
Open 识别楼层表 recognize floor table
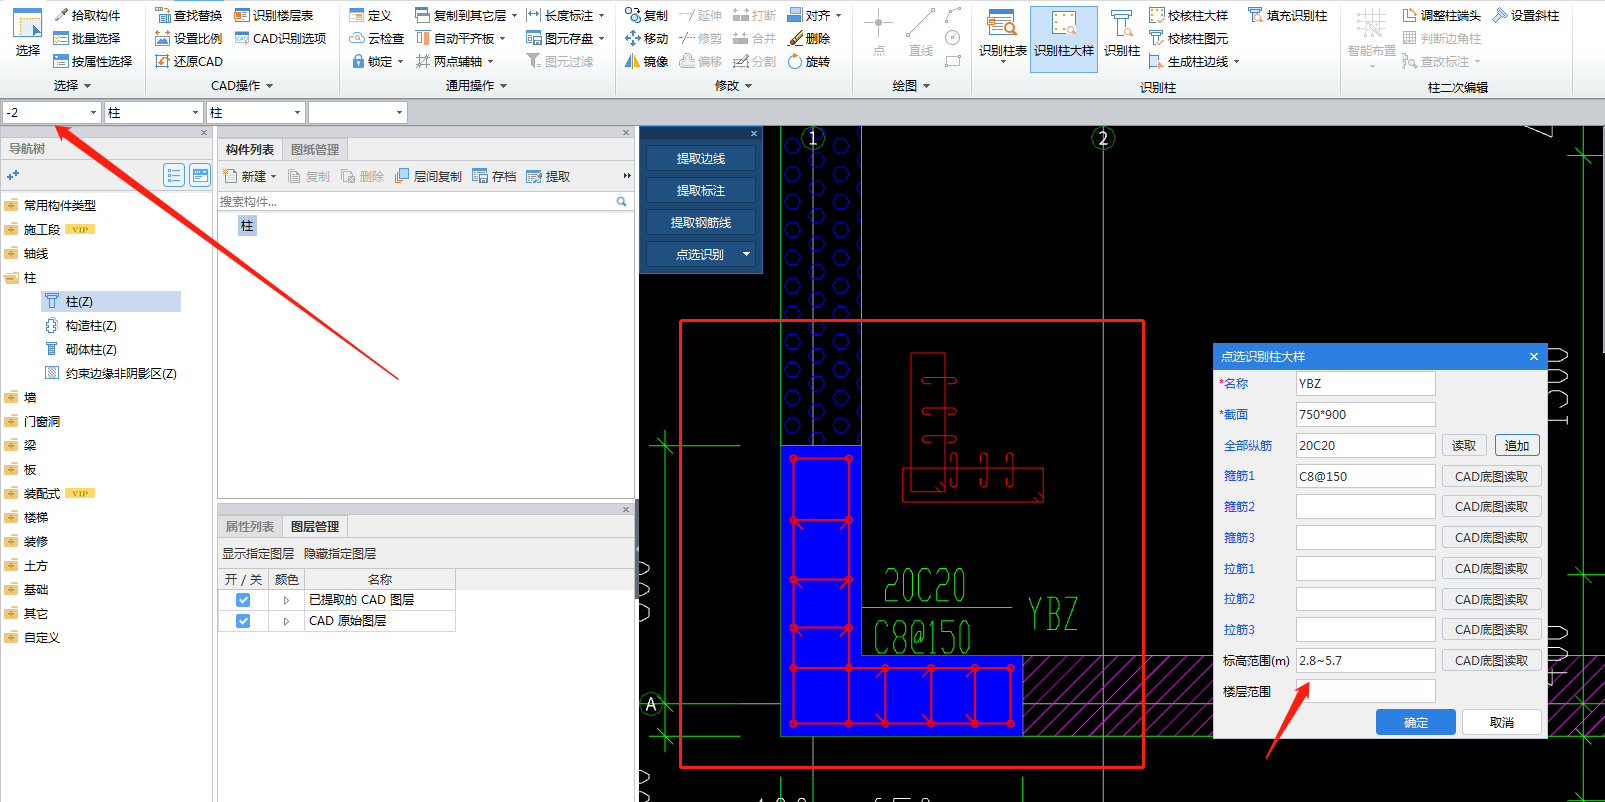point(274,15)
